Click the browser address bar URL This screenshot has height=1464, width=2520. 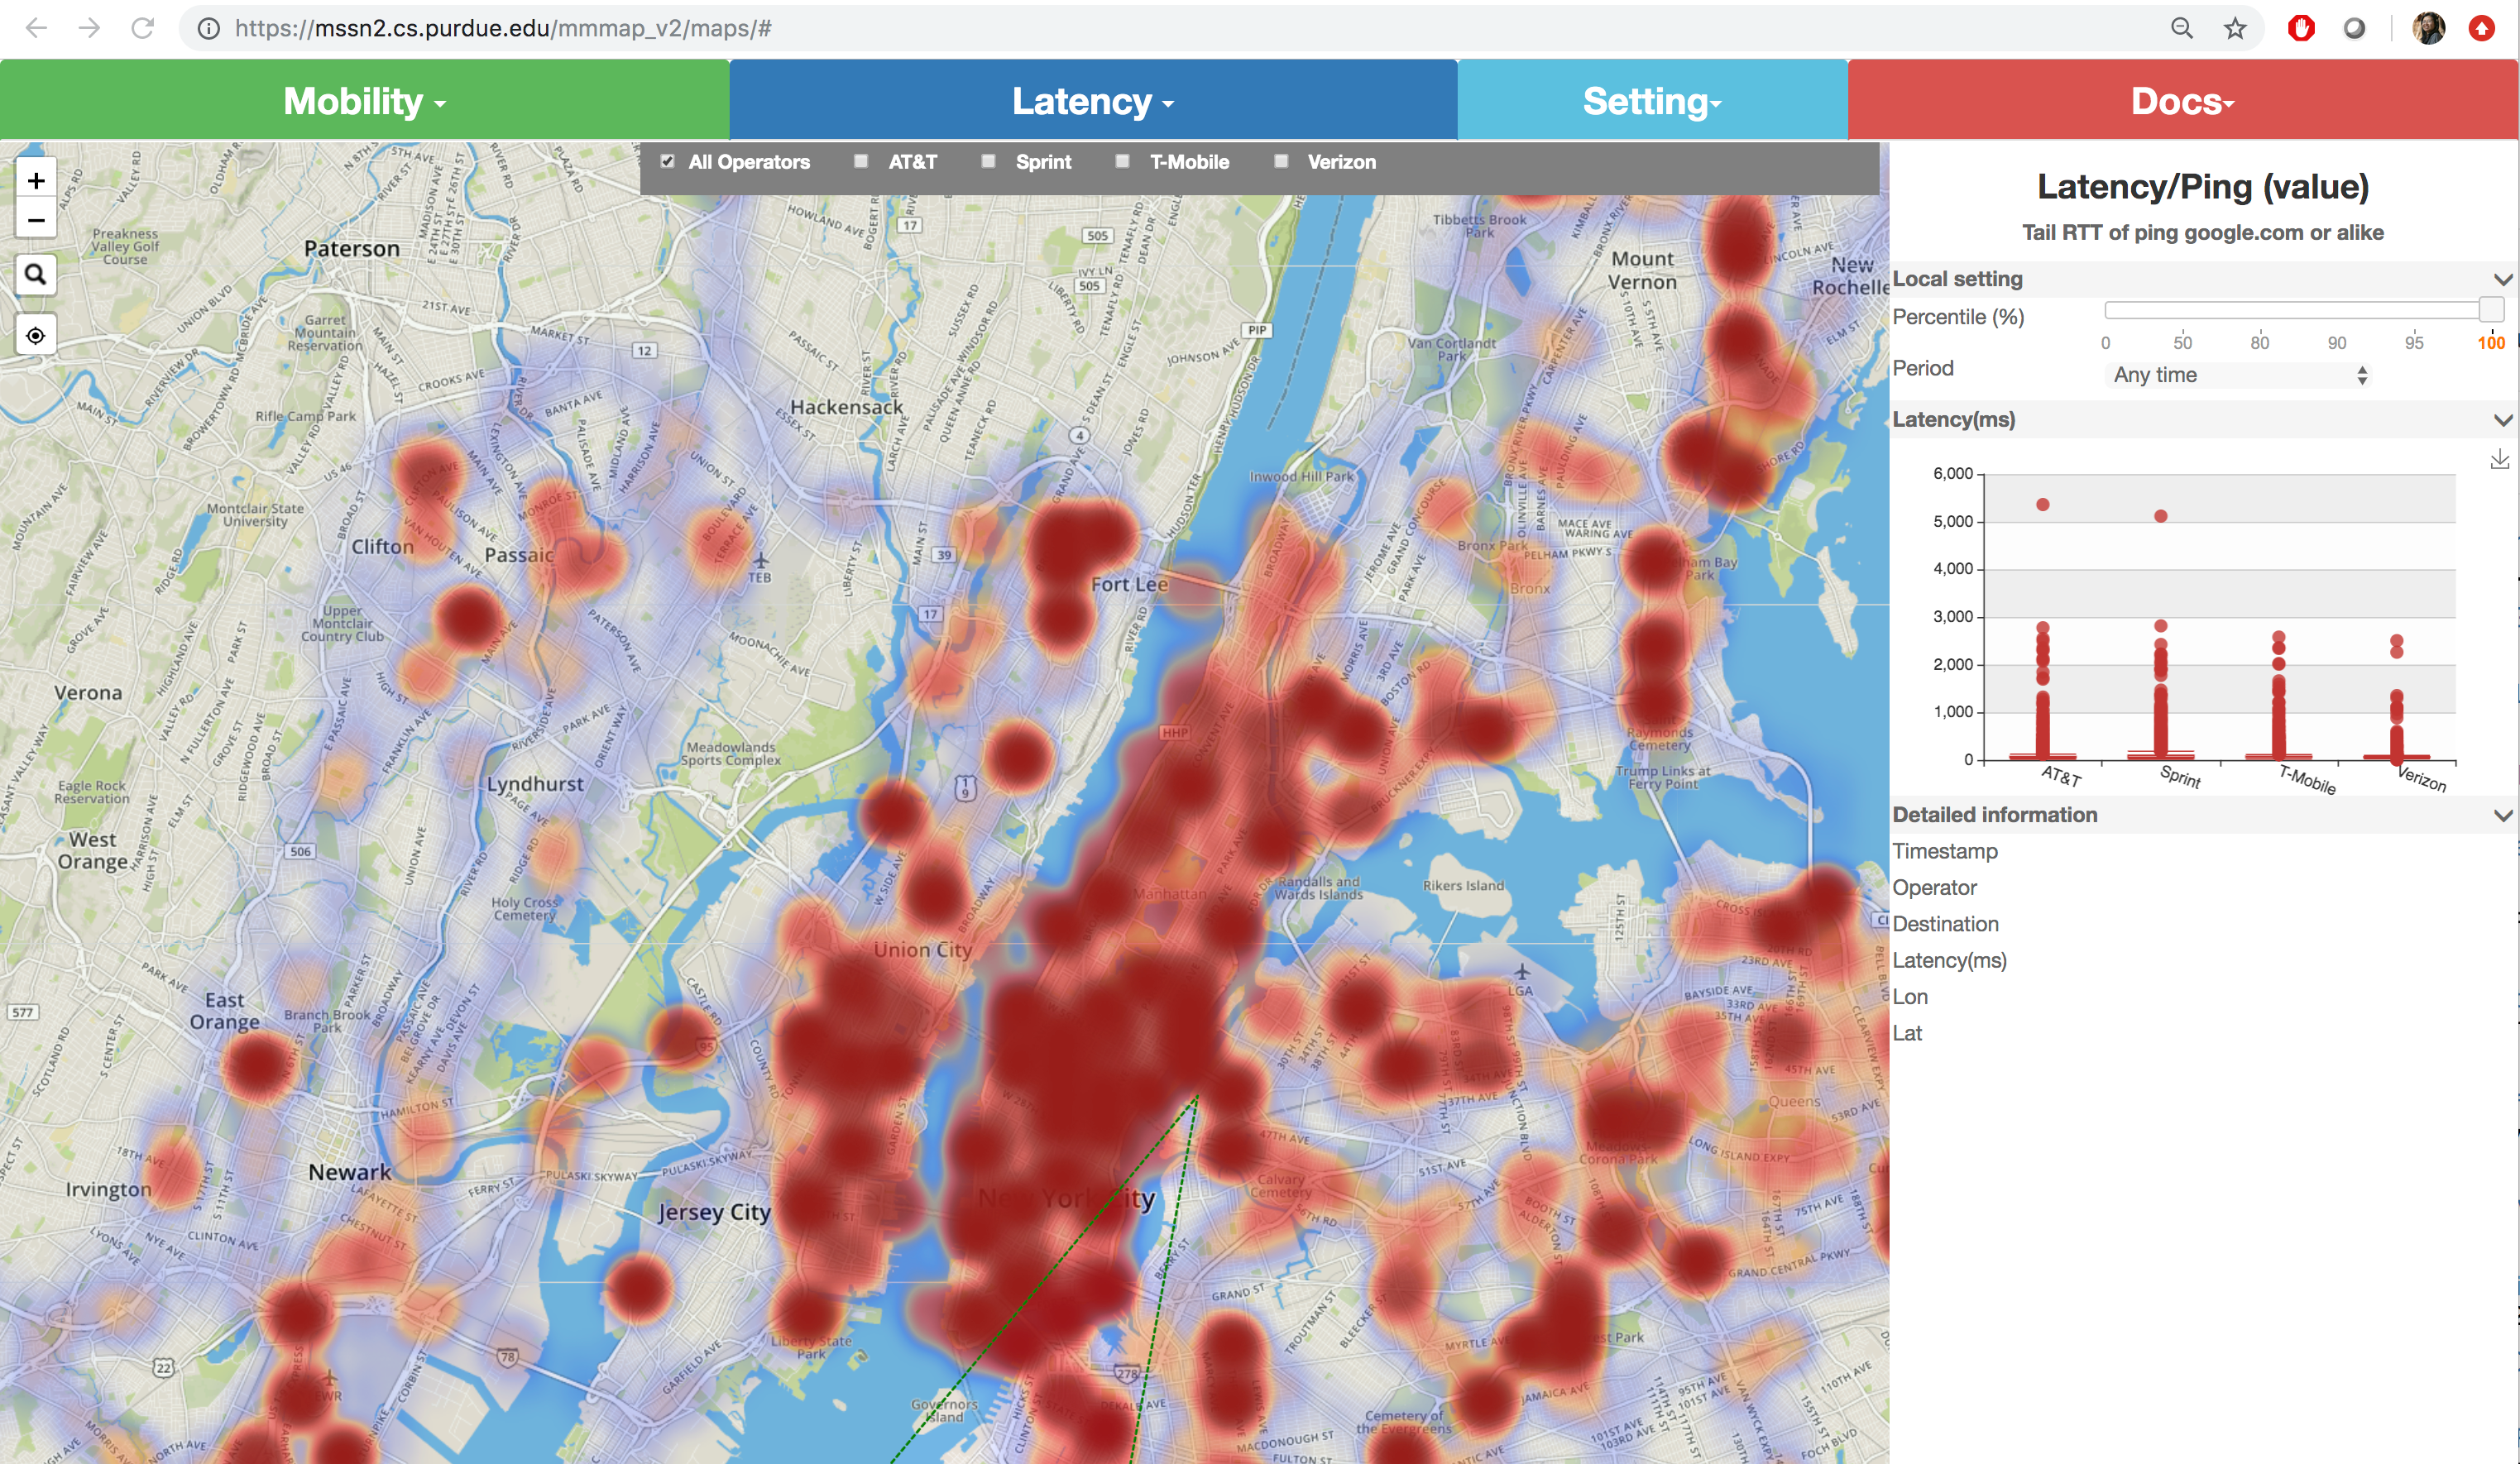tap(503, 28)
